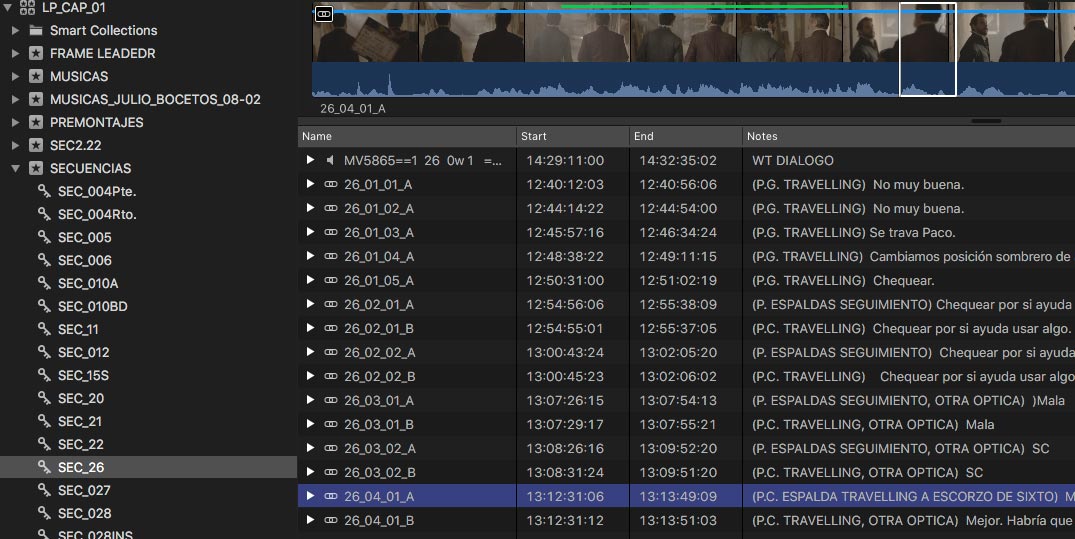Click the keyword key icon for SEC_004Pte.

(45, 191)
